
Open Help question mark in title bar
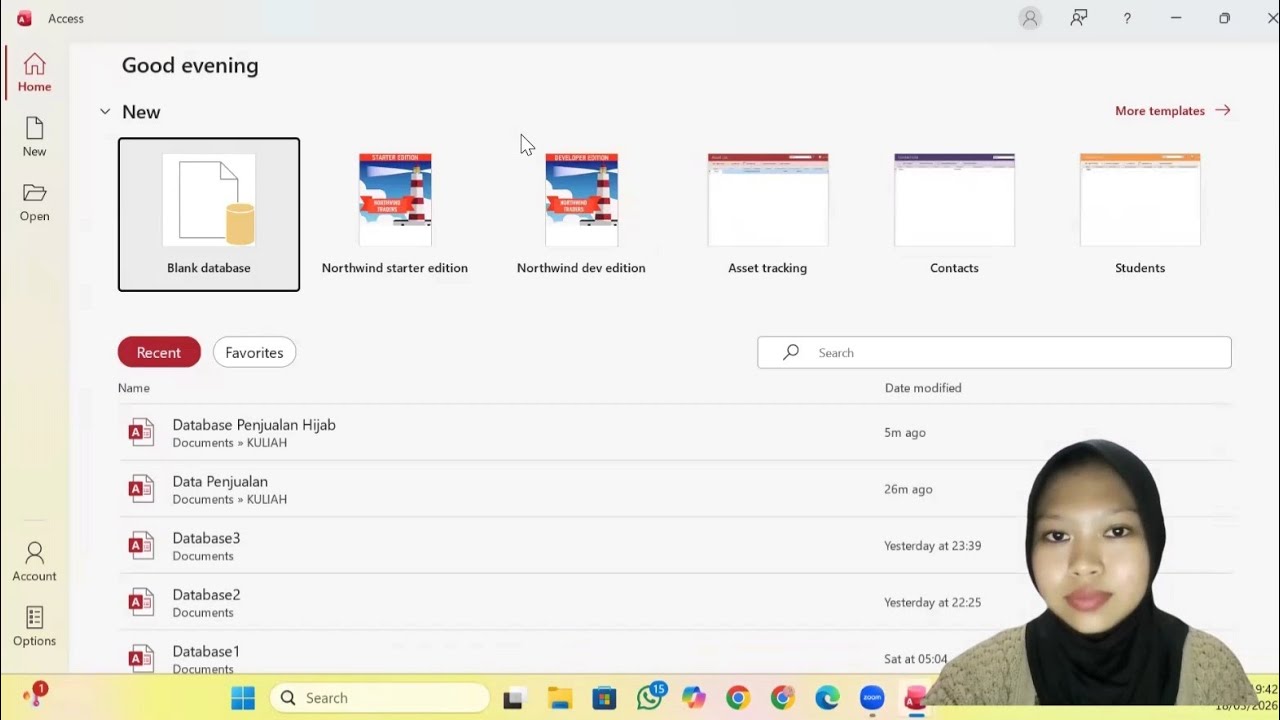pos(1127,18)
